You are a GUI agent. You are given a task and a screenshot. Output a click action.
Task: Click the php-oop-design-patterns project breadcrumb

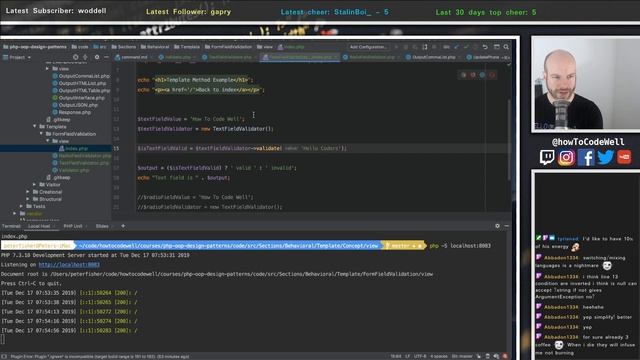pyautogui.click(x=35, y=47)
